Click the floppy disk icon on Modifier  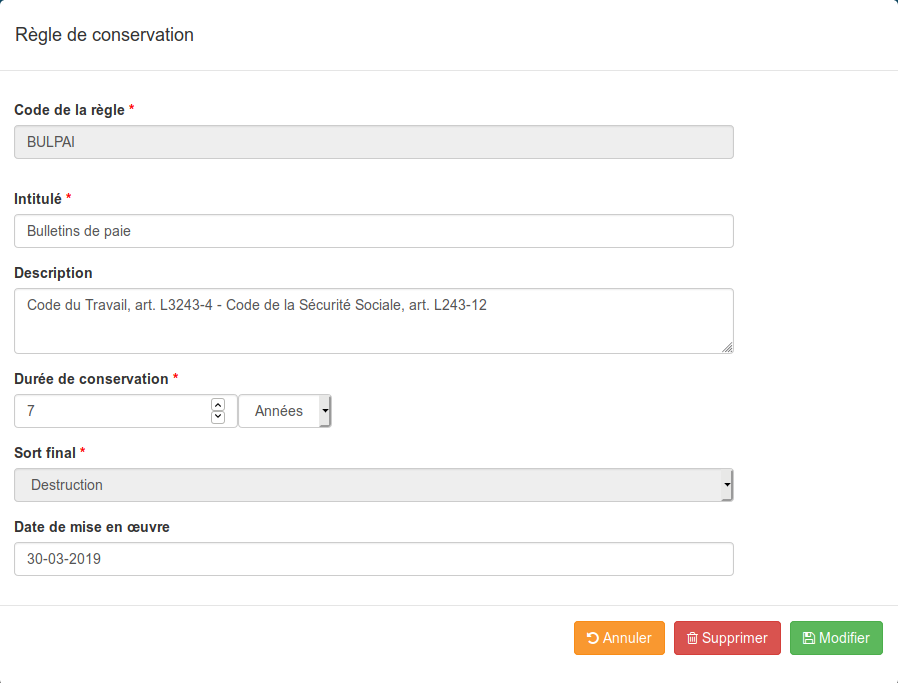809,638
